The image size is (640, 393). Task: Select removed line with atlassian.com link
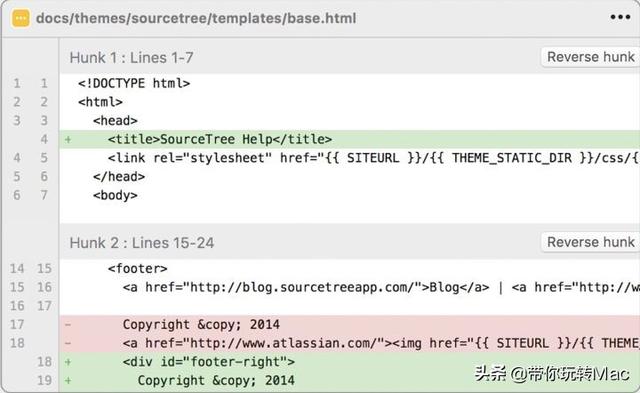pos(349,343)
